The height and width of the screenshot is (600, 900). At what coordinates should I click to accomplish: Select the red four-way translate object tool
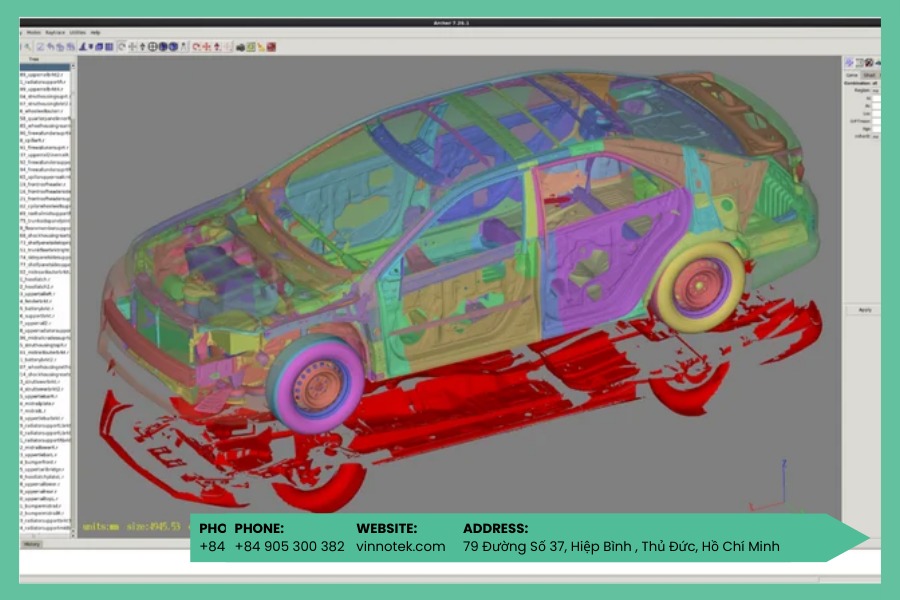coord(205,47)
